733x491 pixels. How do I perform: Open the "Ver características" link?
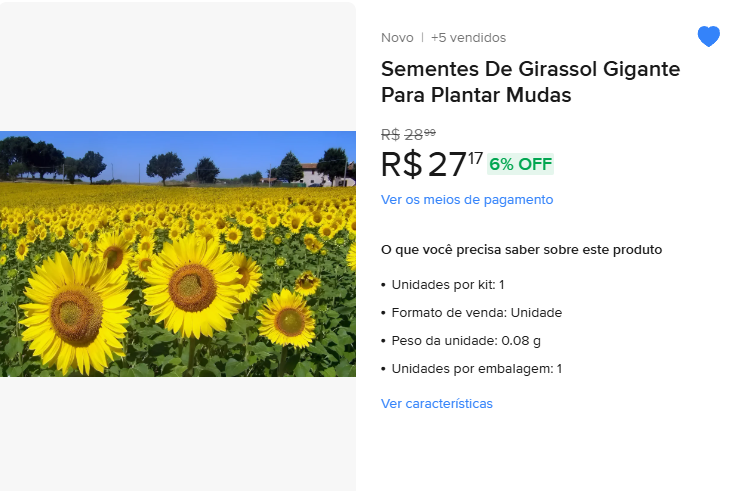[x=436, y=403]
